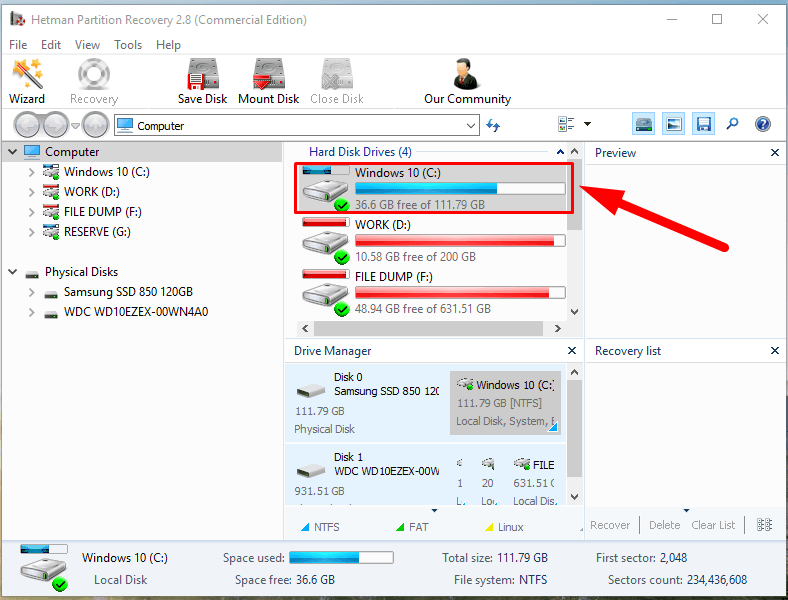Expand FILE DUMP (F:) in tree
Screen dimensions: 788x600
(32, 212)
